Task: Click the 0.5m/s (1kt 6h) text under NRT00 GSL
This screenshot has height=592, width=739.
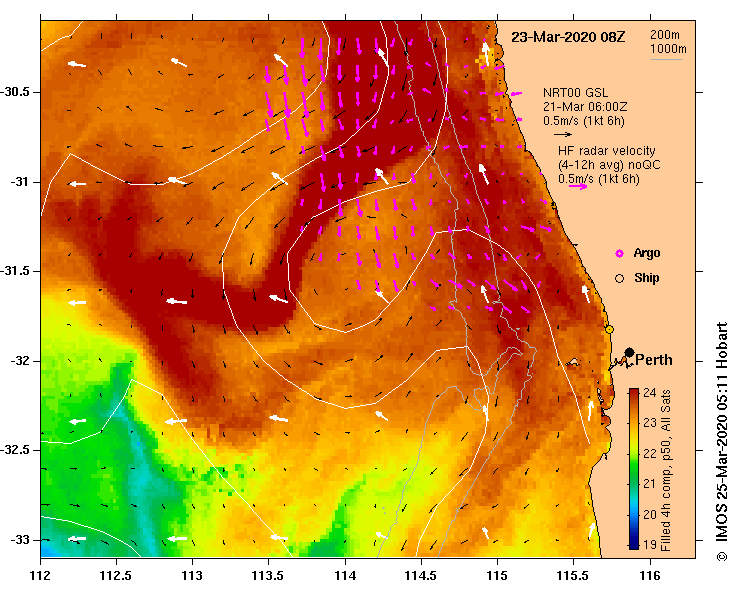Action: tap(584, 121)
